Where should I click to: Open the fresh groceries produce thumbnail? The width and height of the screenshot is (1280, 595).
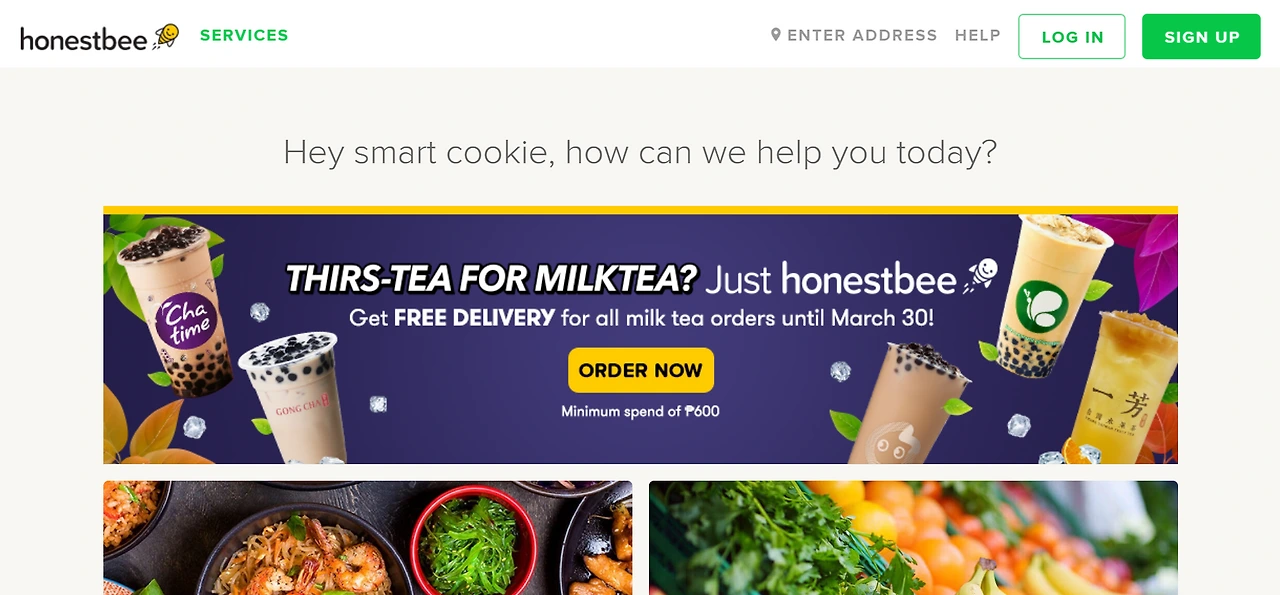point(913,538)
